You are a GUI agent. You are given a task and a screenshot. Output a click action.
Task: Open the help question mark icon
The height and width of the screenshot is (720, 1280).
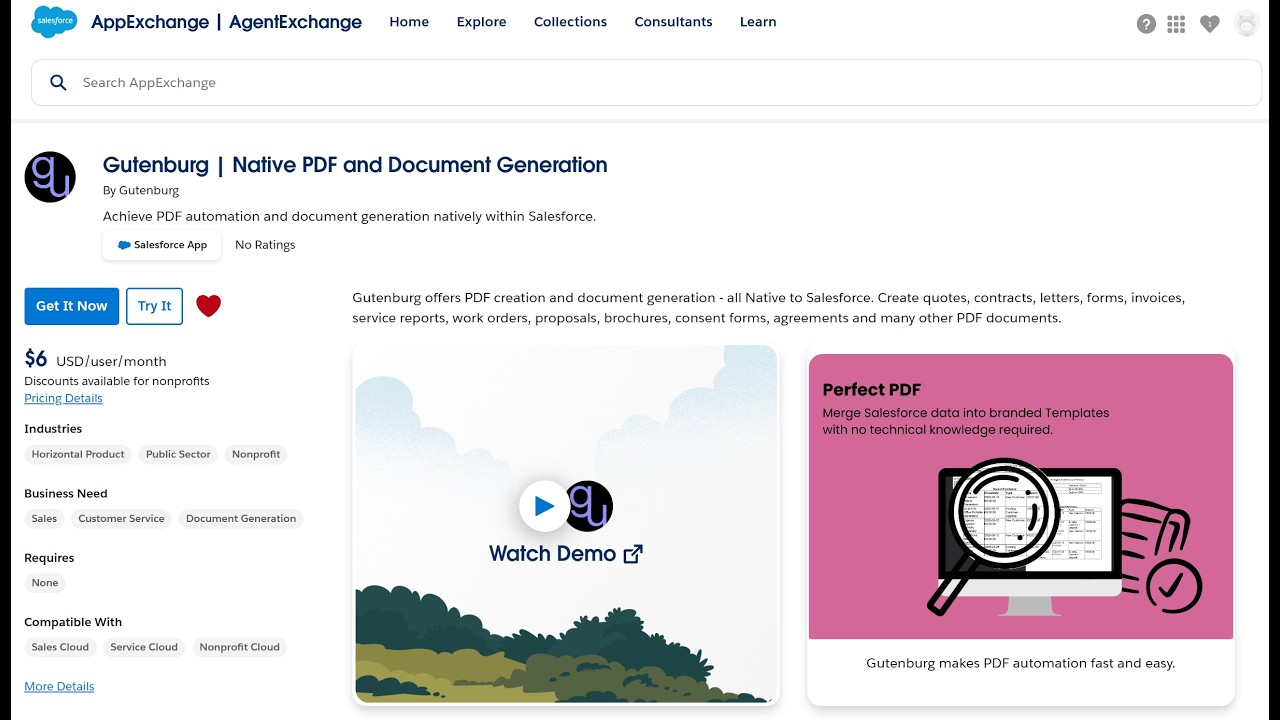[x=1146, y=24]
